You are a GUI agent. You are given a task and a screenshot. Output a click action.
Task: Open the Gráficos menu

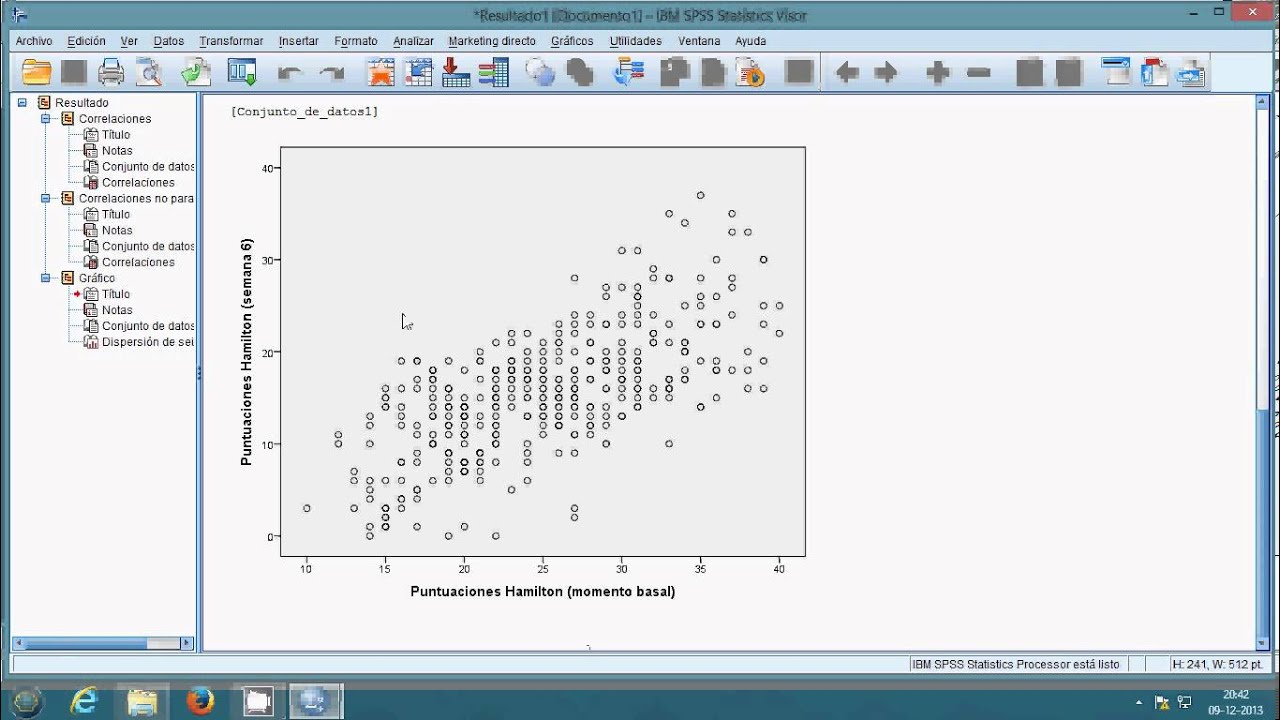(x=572, y=41)
